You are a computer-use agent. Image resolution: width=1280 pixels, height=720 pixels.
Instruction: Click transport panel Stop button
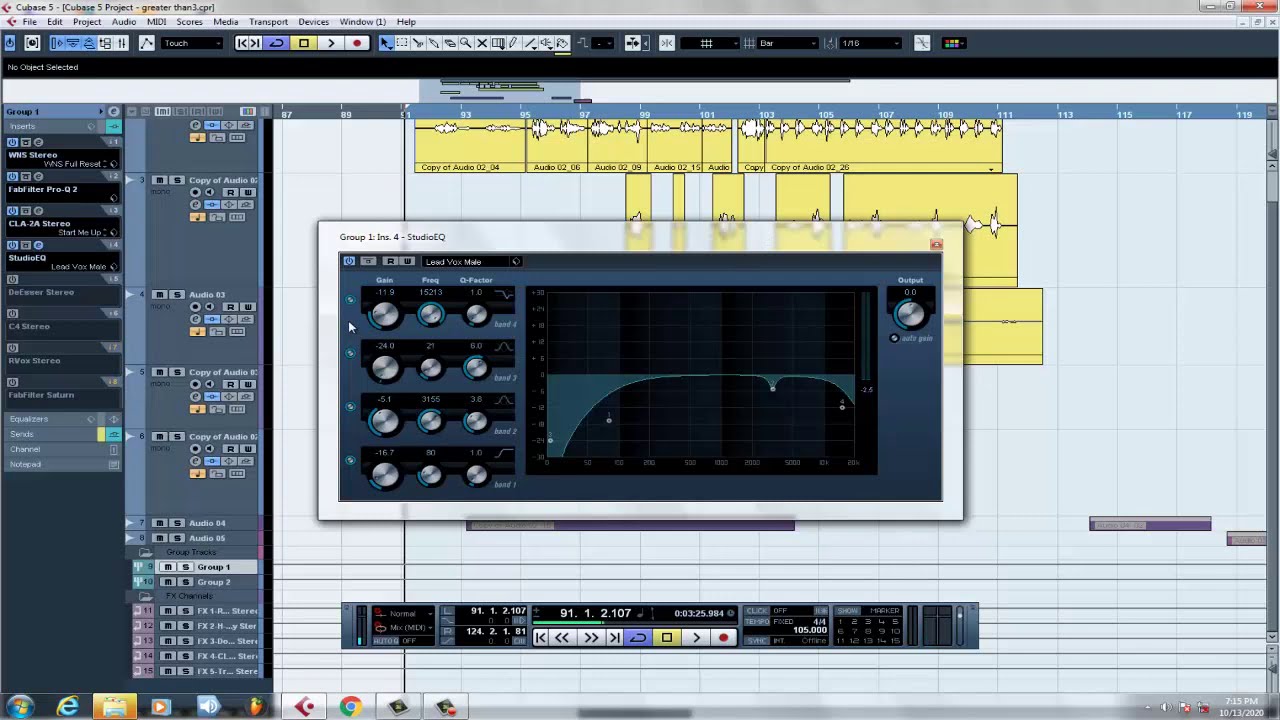click(x=667, y=637)
